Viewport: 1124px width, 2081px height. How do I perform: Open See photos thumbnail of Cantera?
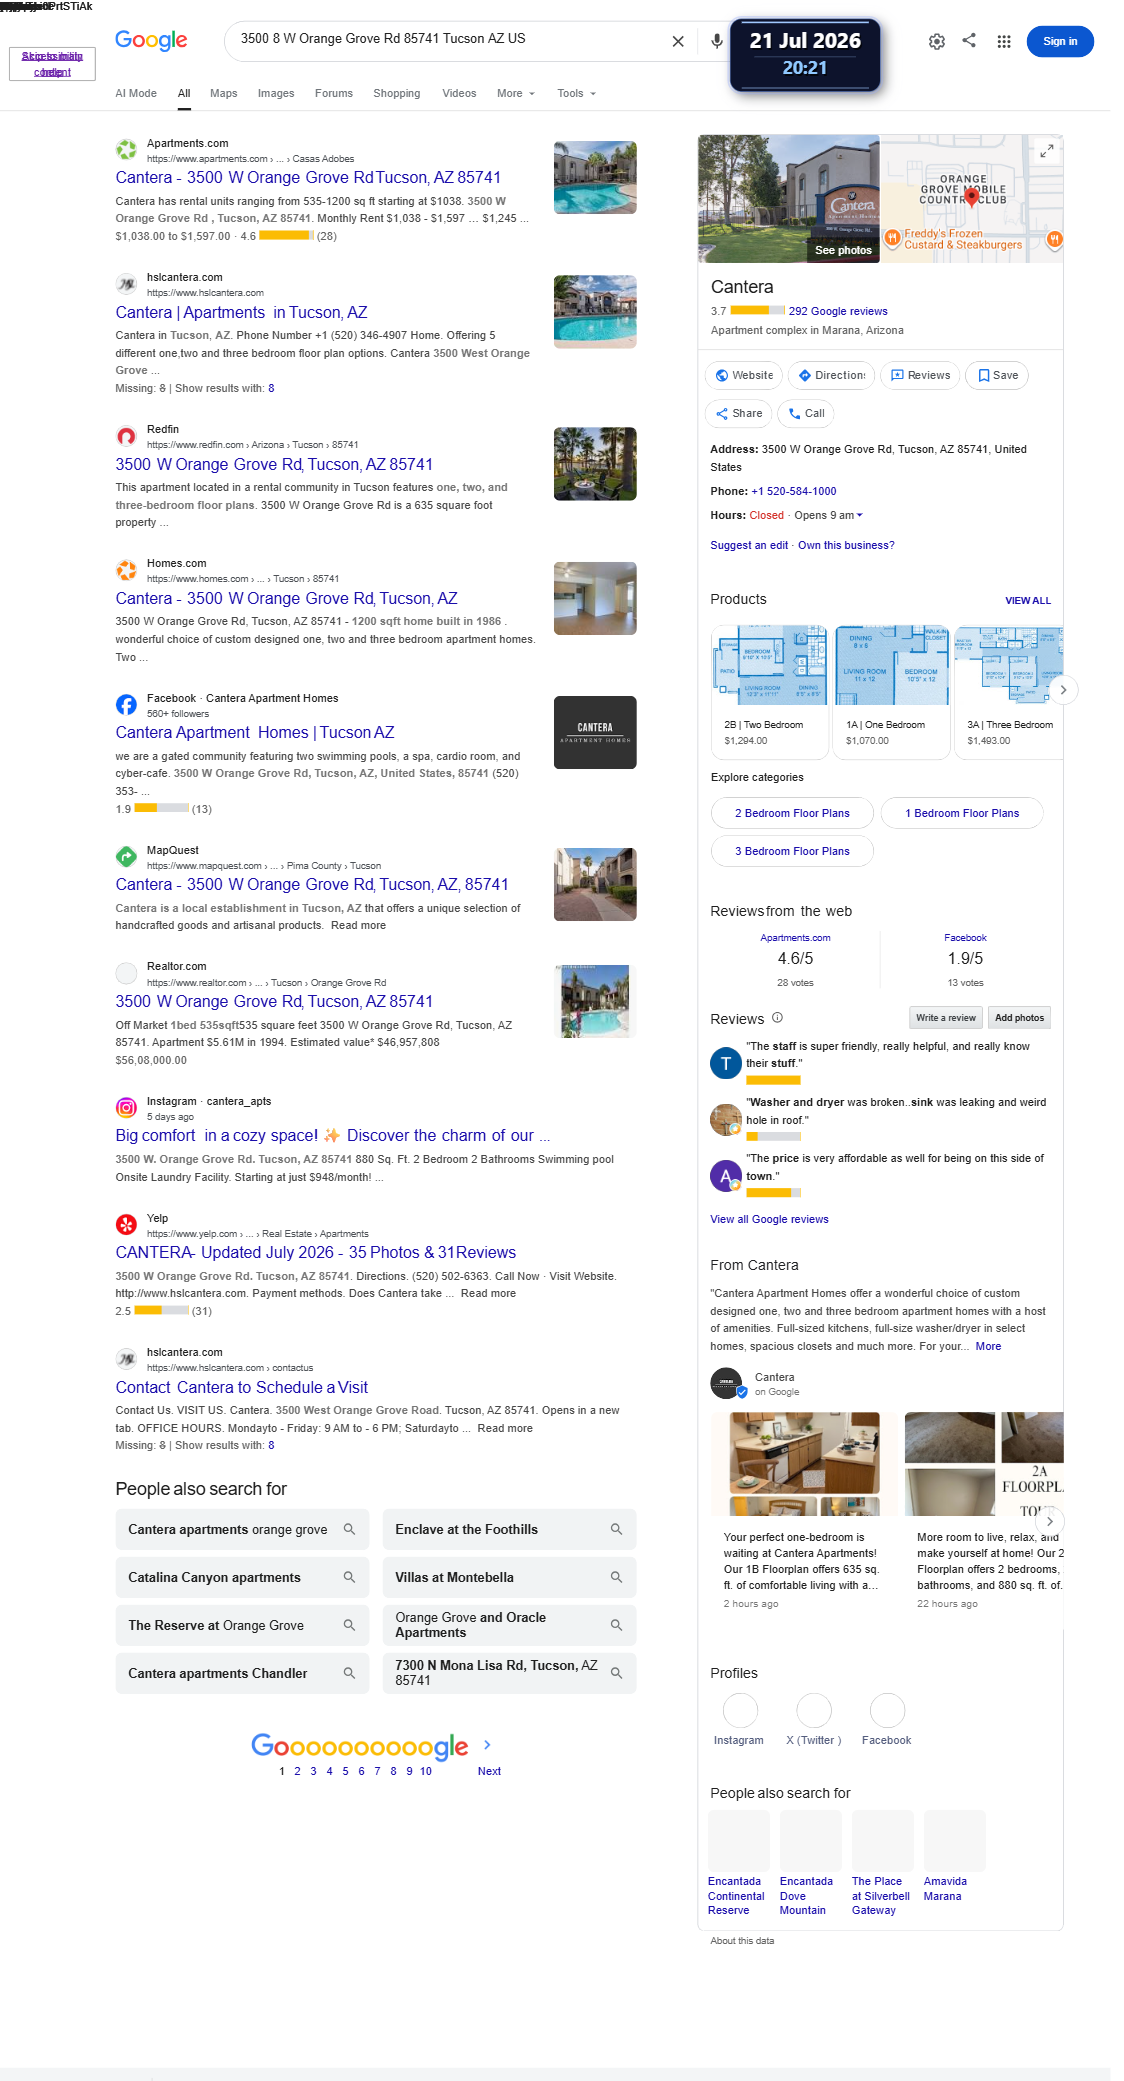(789, 198)
